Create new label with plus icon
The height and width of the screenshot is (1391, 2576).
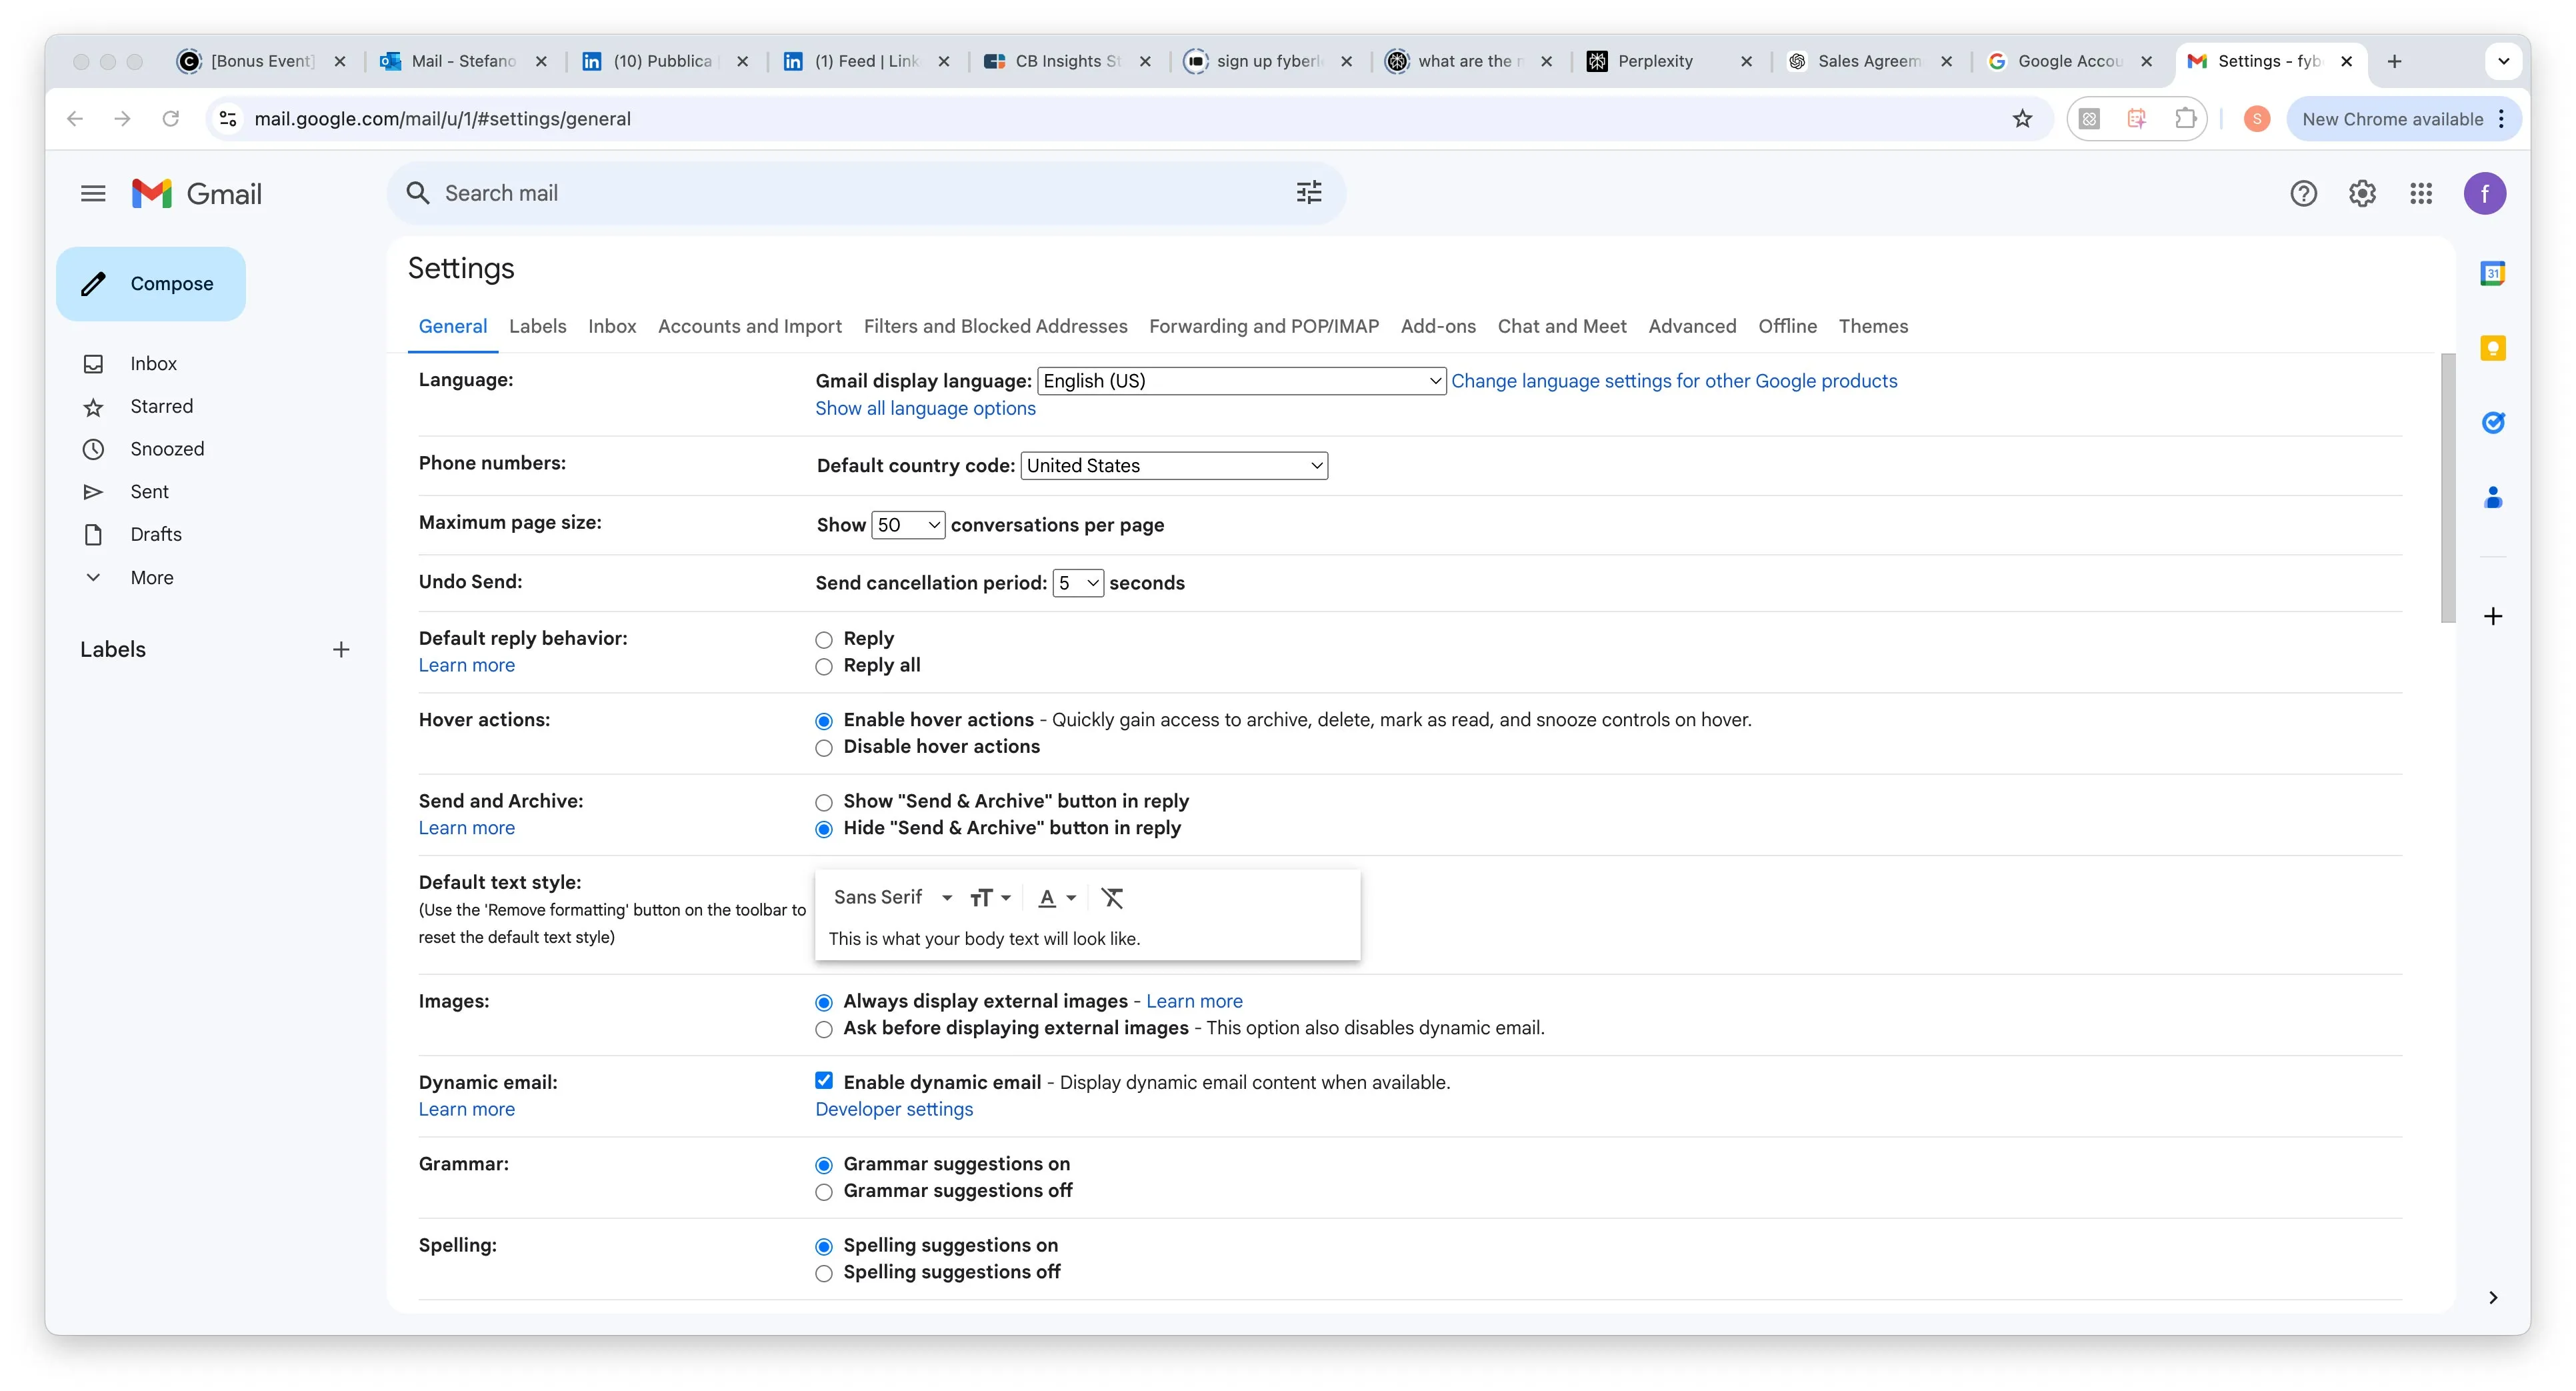point(341,650)
